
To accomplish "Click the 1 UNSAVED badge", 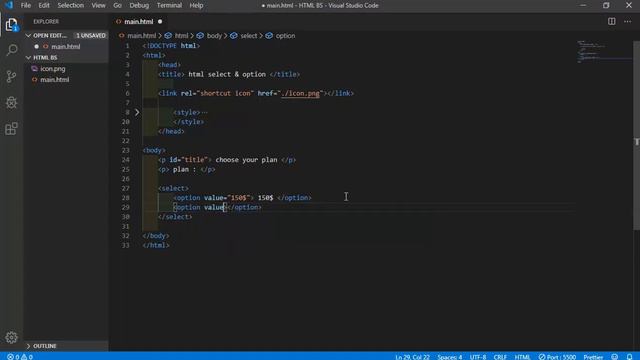I will [x=91, y=36].
